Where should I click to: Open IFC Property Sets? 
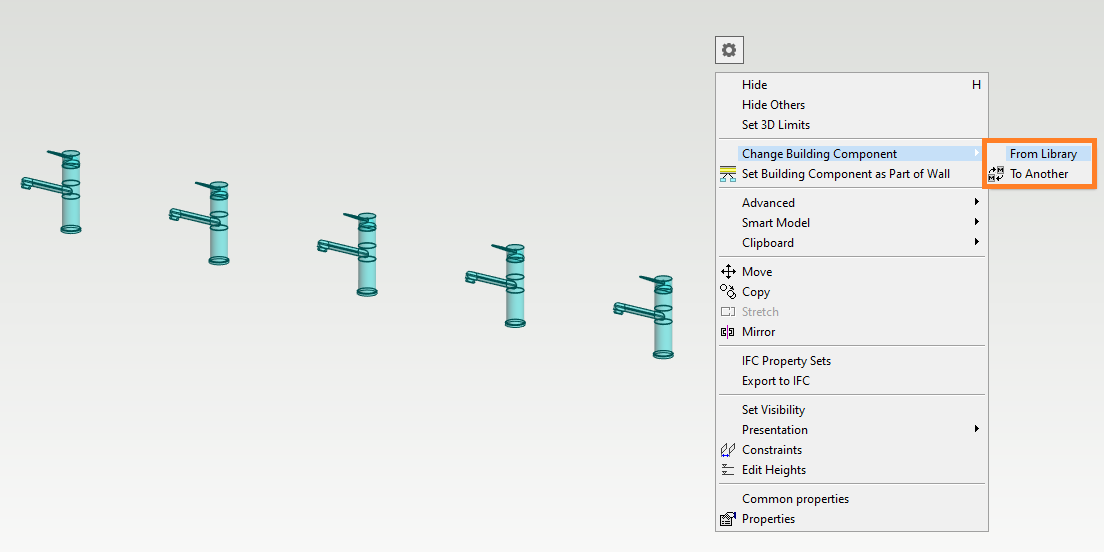point(786,361)
